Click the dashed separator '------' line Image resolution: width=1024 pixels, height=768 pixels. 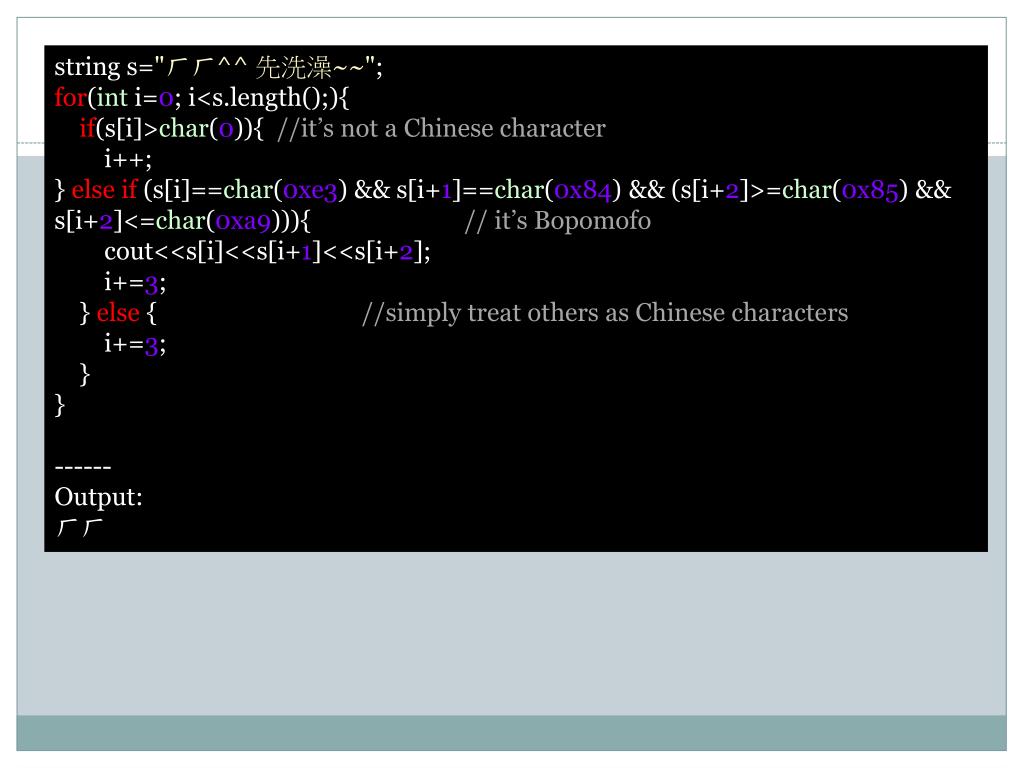83,468
